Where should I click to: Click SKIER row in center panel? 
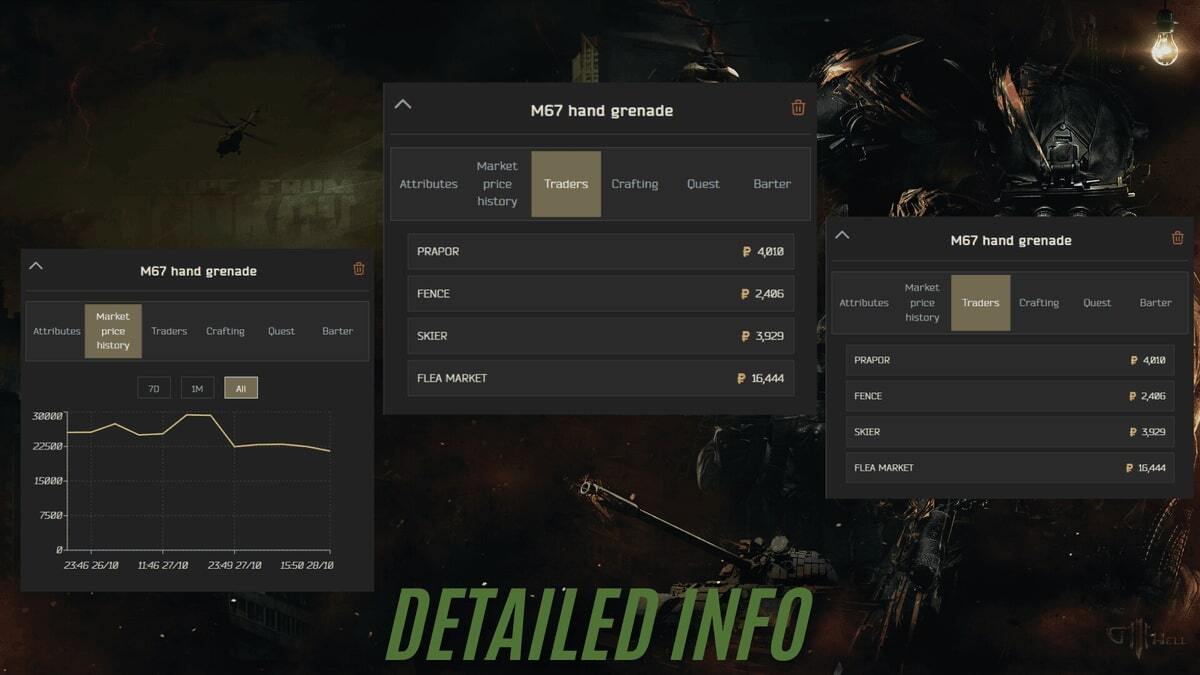point(601,336)
